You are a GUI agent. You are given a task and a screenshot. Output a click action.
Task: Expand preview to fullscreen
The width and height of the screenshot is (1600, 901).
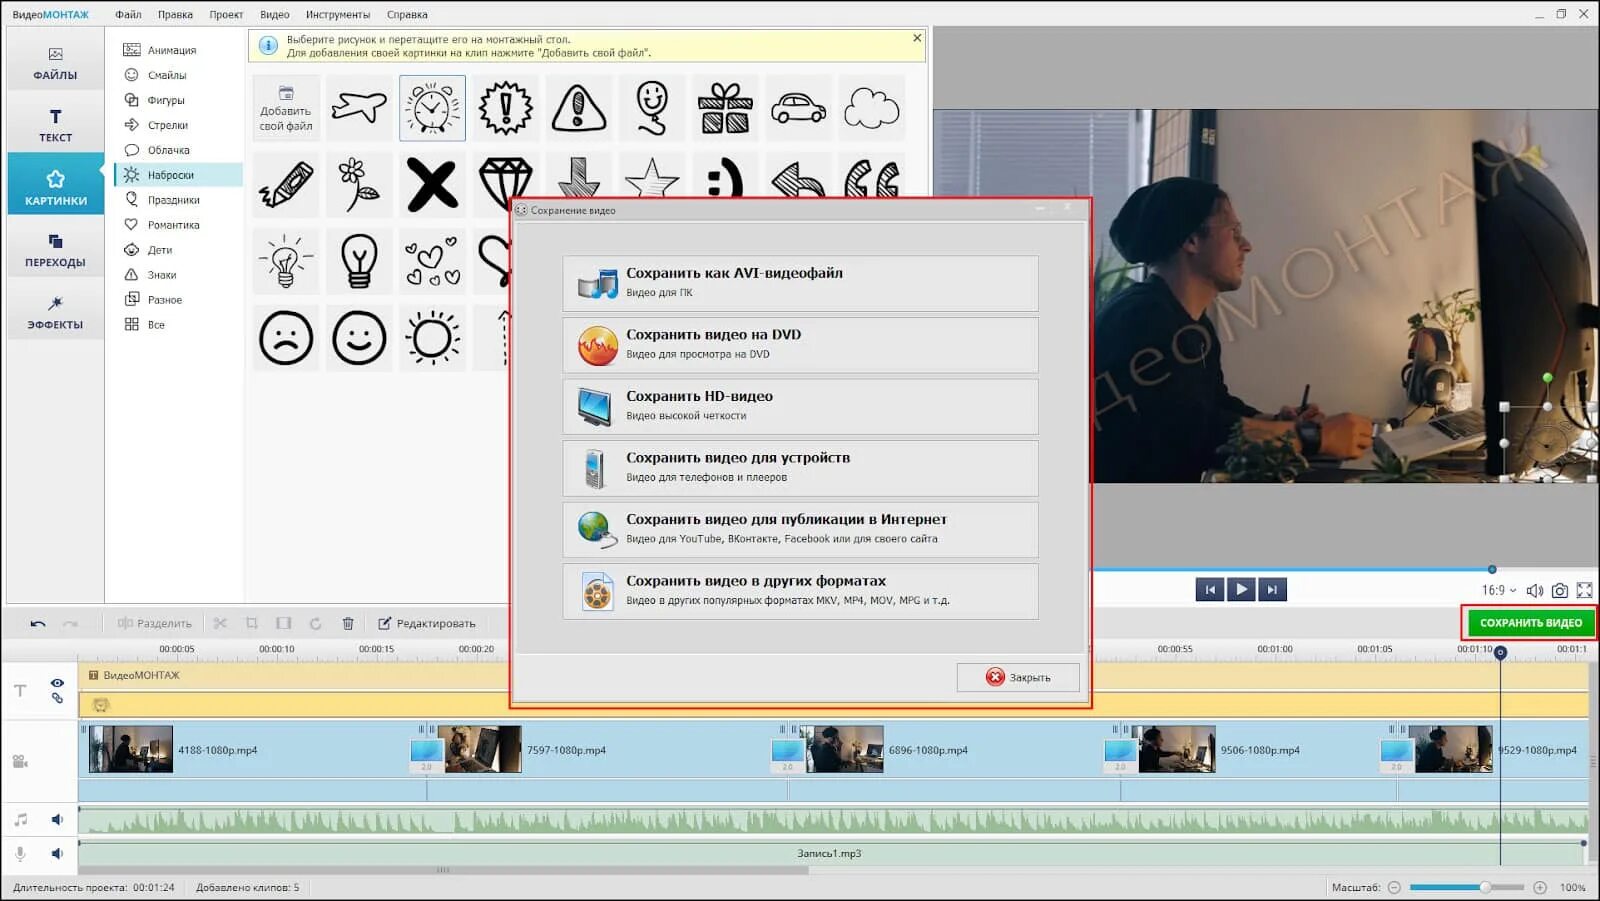[1585, 590]
